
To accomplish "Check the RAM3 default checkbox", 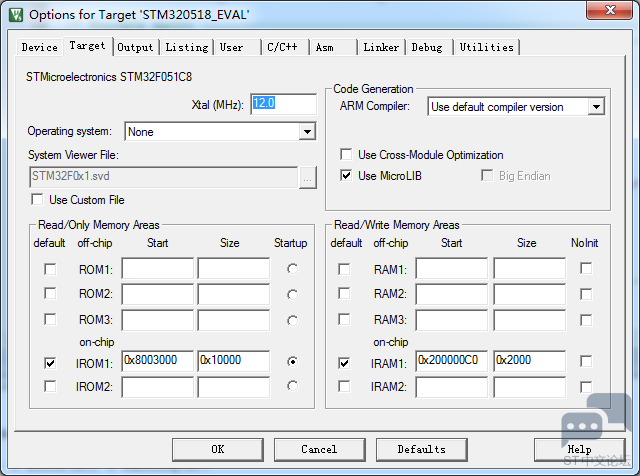I will [344, 319].
